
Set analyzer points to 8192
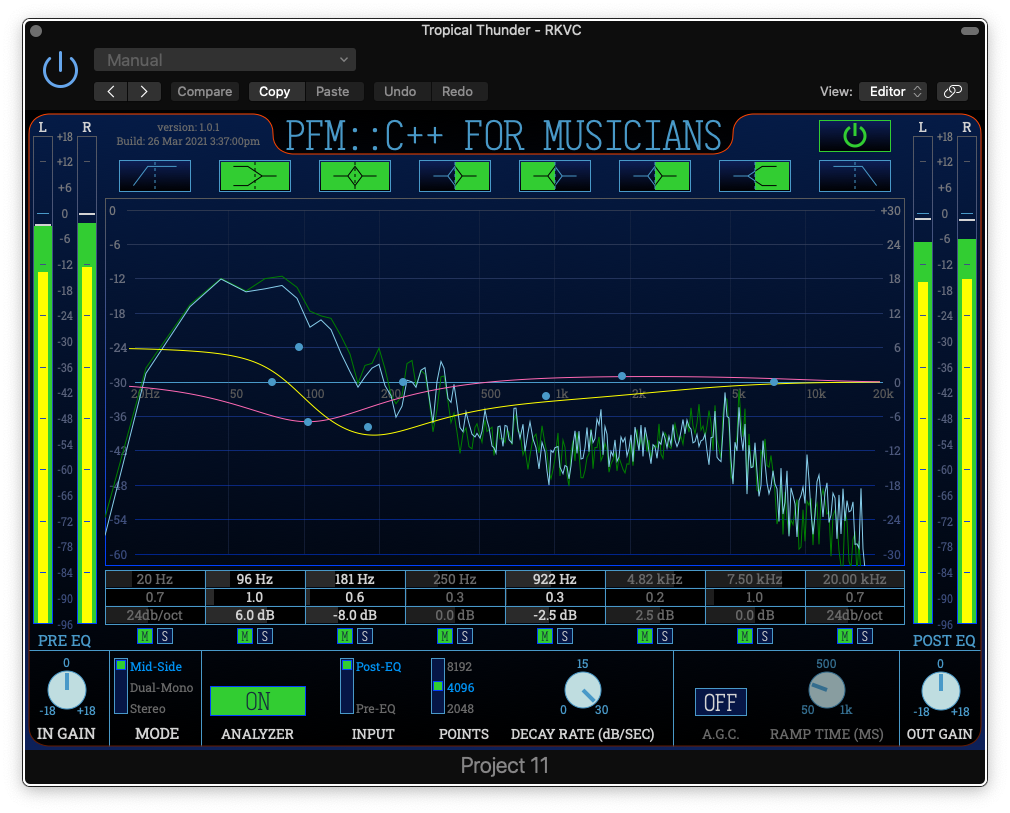pyautogui.click(x=459, y=667)
